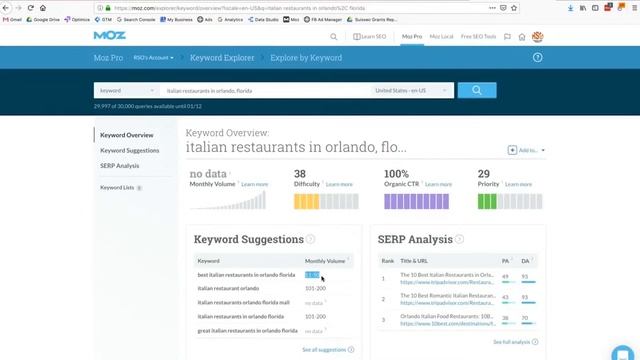Click the yellow Difficulty score bar

pos(326,202)
